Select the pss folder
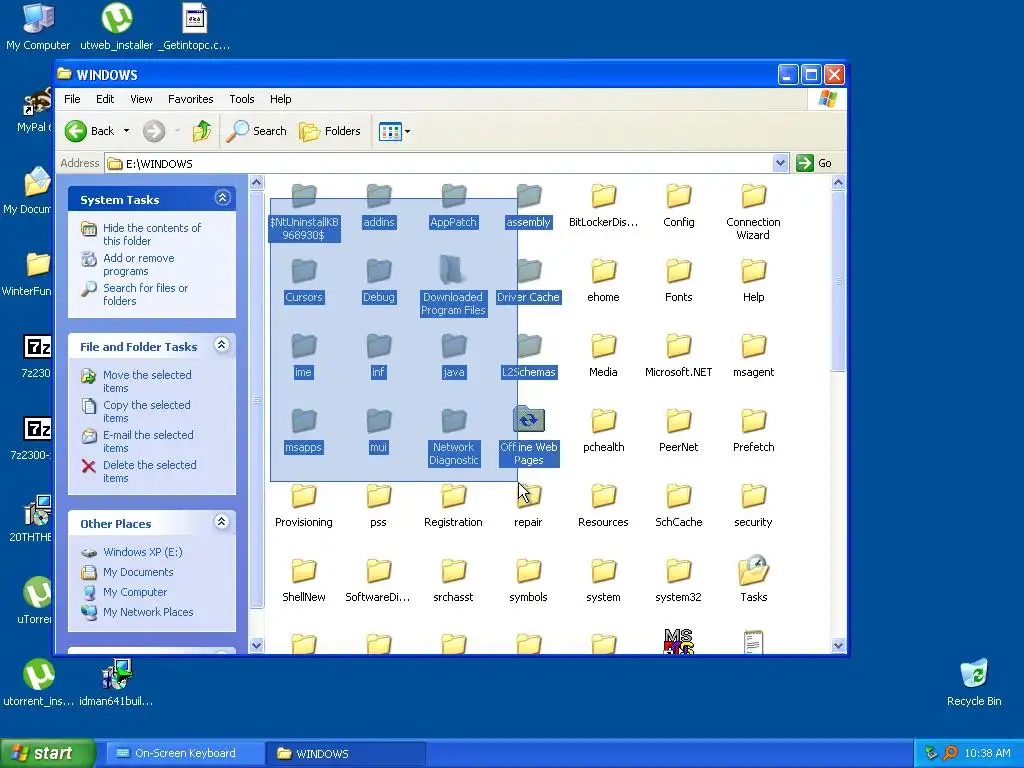Viewport: 1024px width, 768px height. [x=378, y=507]
